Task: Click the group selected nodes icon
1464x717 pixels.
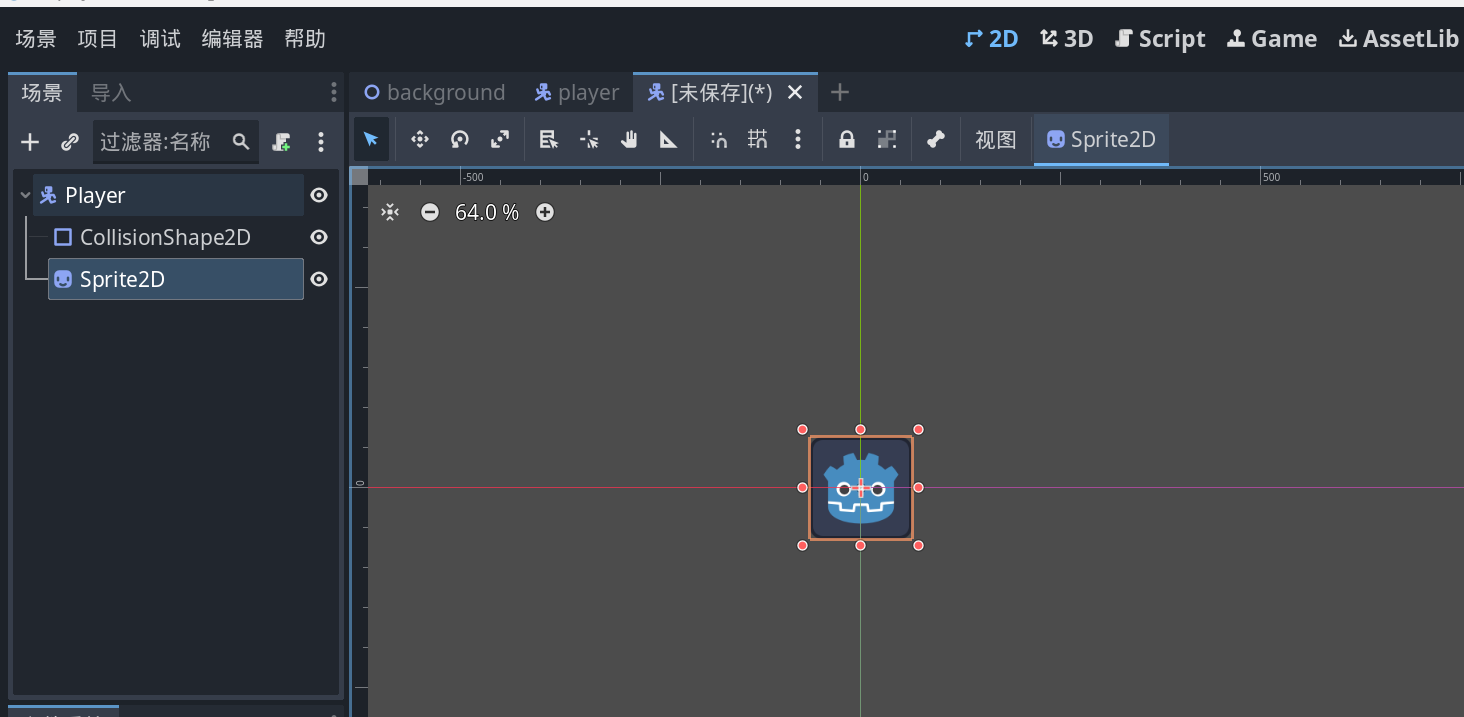Action: (886, 140)
